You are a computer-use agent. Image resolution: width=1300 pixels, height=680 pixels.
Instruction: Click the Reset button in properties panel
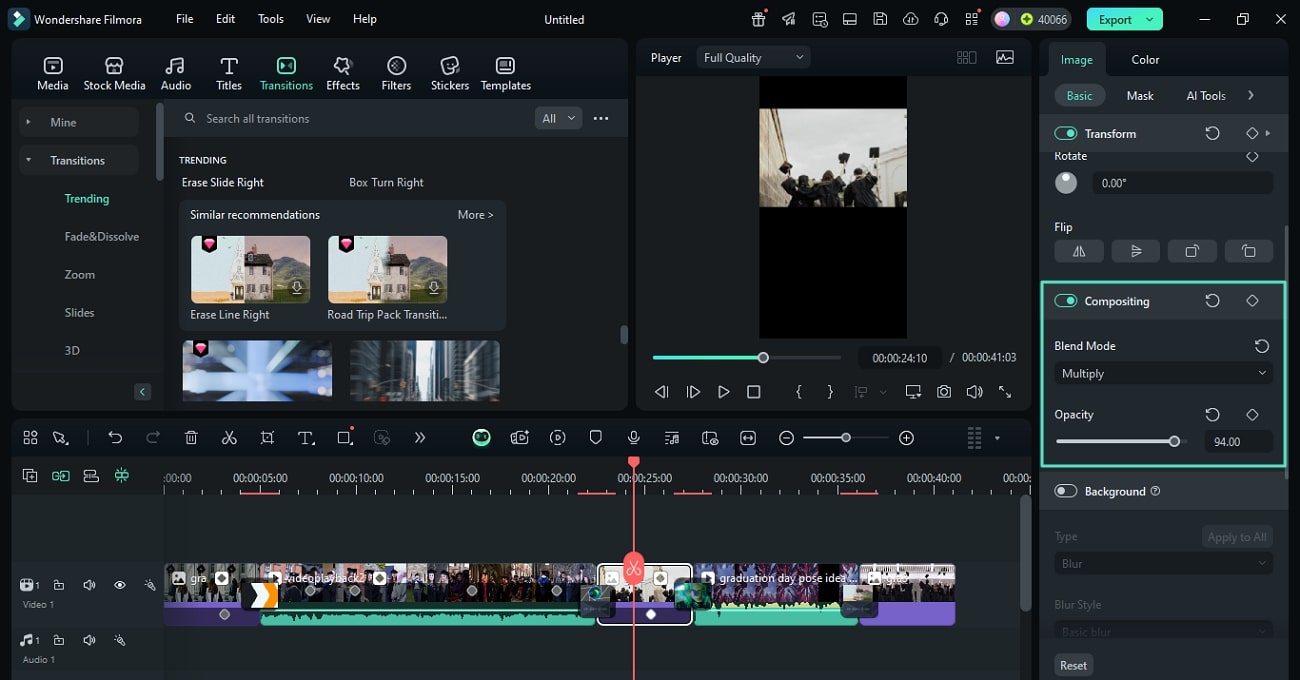click(1073, 665)
